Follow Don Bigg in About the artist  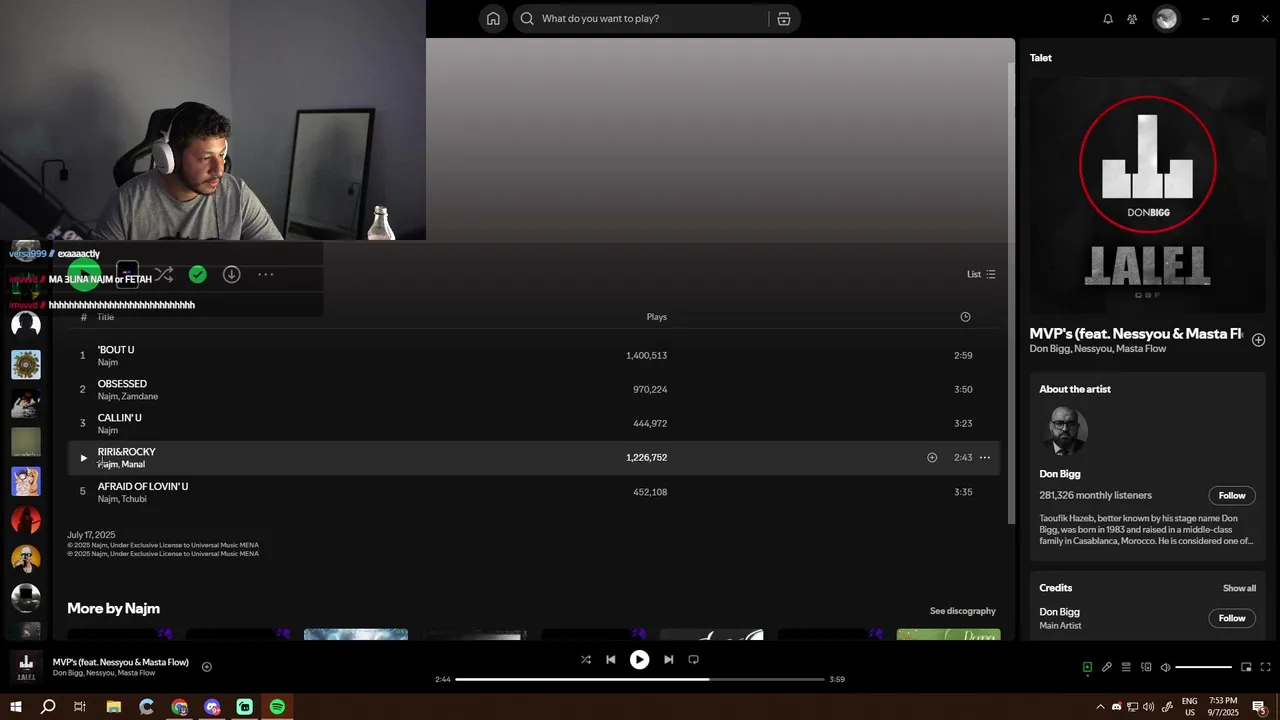pos(1232,495)
